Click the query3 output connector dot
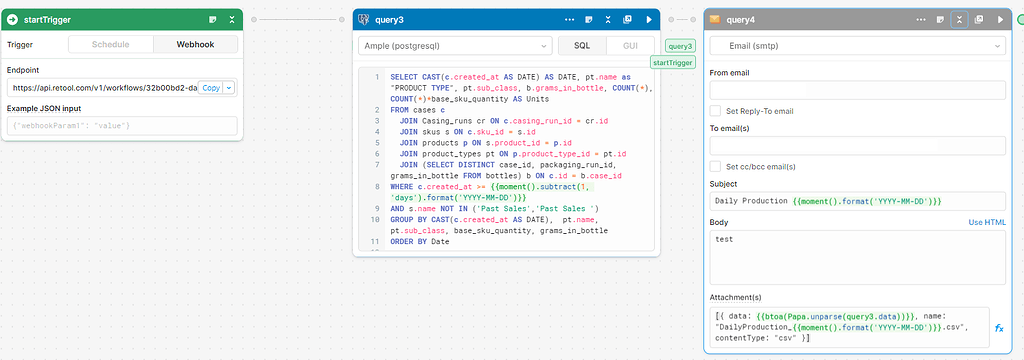This screenshot has height=360, width=1024. (x=671, y=19)
